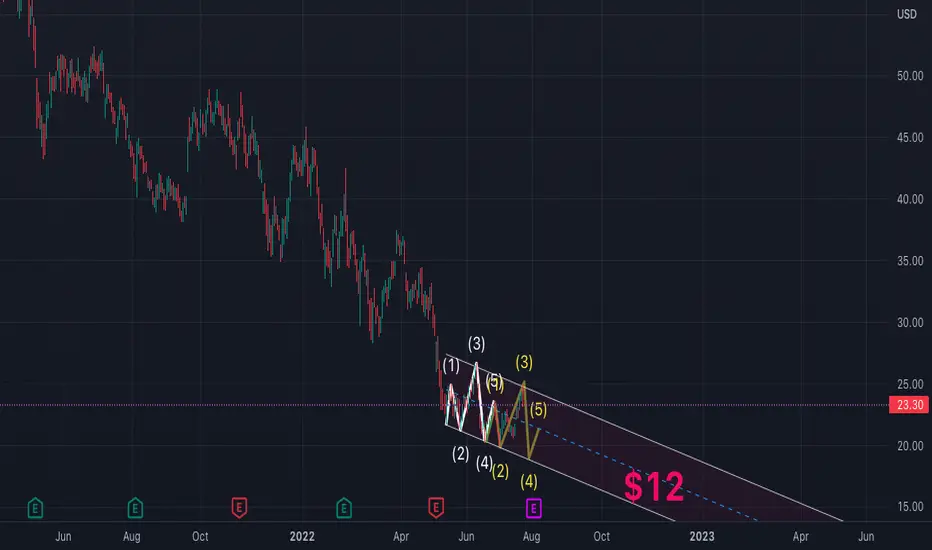
Task: Open green earnings marker above Aug 2021 label
Action: tap(135, 508)
